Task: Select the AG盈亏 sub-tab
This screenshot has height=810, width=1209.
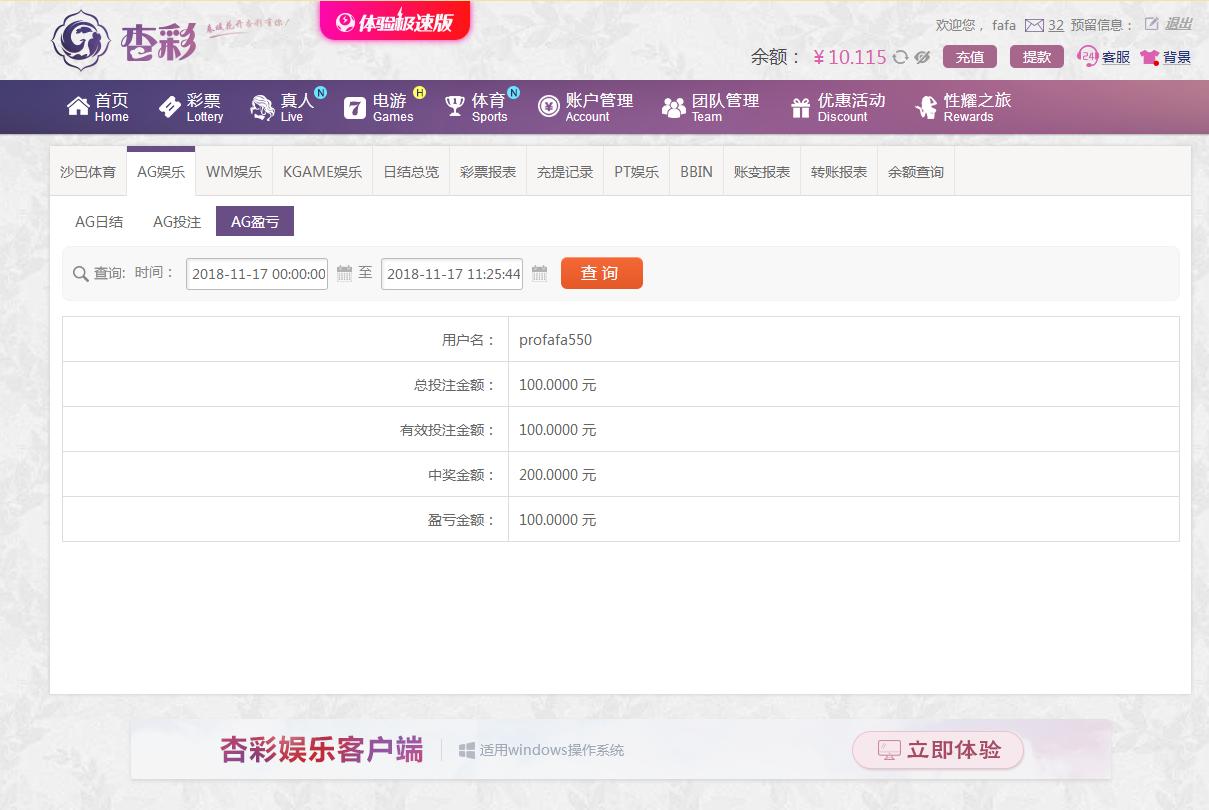Action: (255, 221)
